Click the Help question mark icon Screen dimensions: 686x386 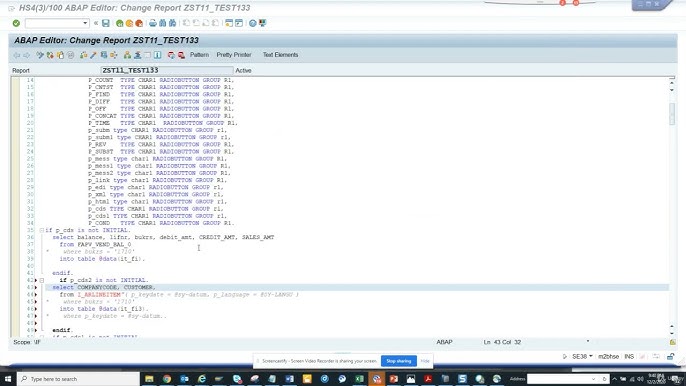252,23
